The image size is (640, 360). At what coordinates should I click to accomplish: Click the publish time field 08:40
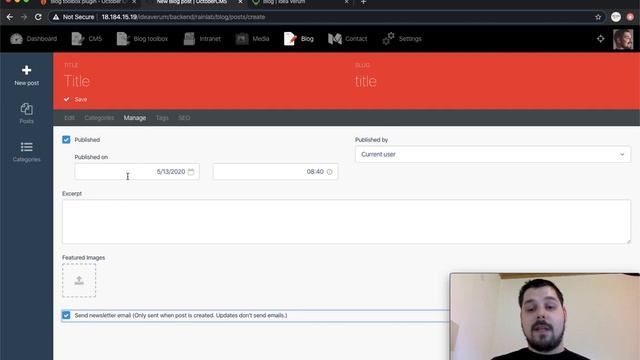coord(275,172)
